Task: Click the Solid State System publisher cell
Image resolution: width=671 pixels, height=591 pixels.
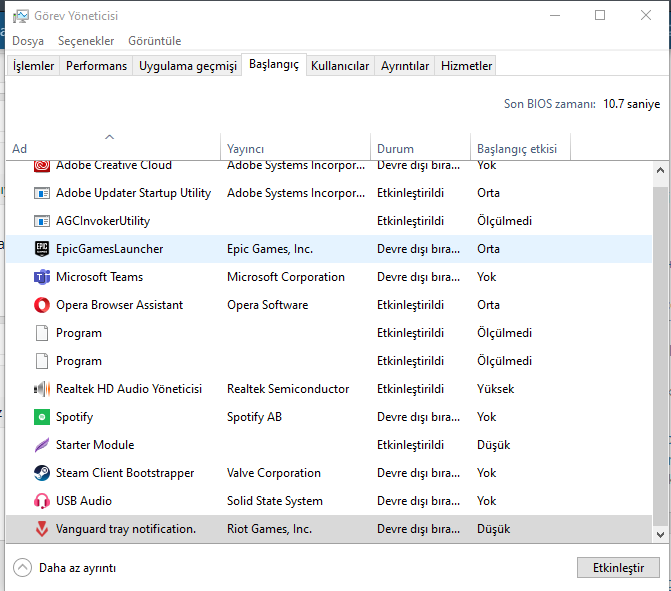Action: tap(275, 501)
